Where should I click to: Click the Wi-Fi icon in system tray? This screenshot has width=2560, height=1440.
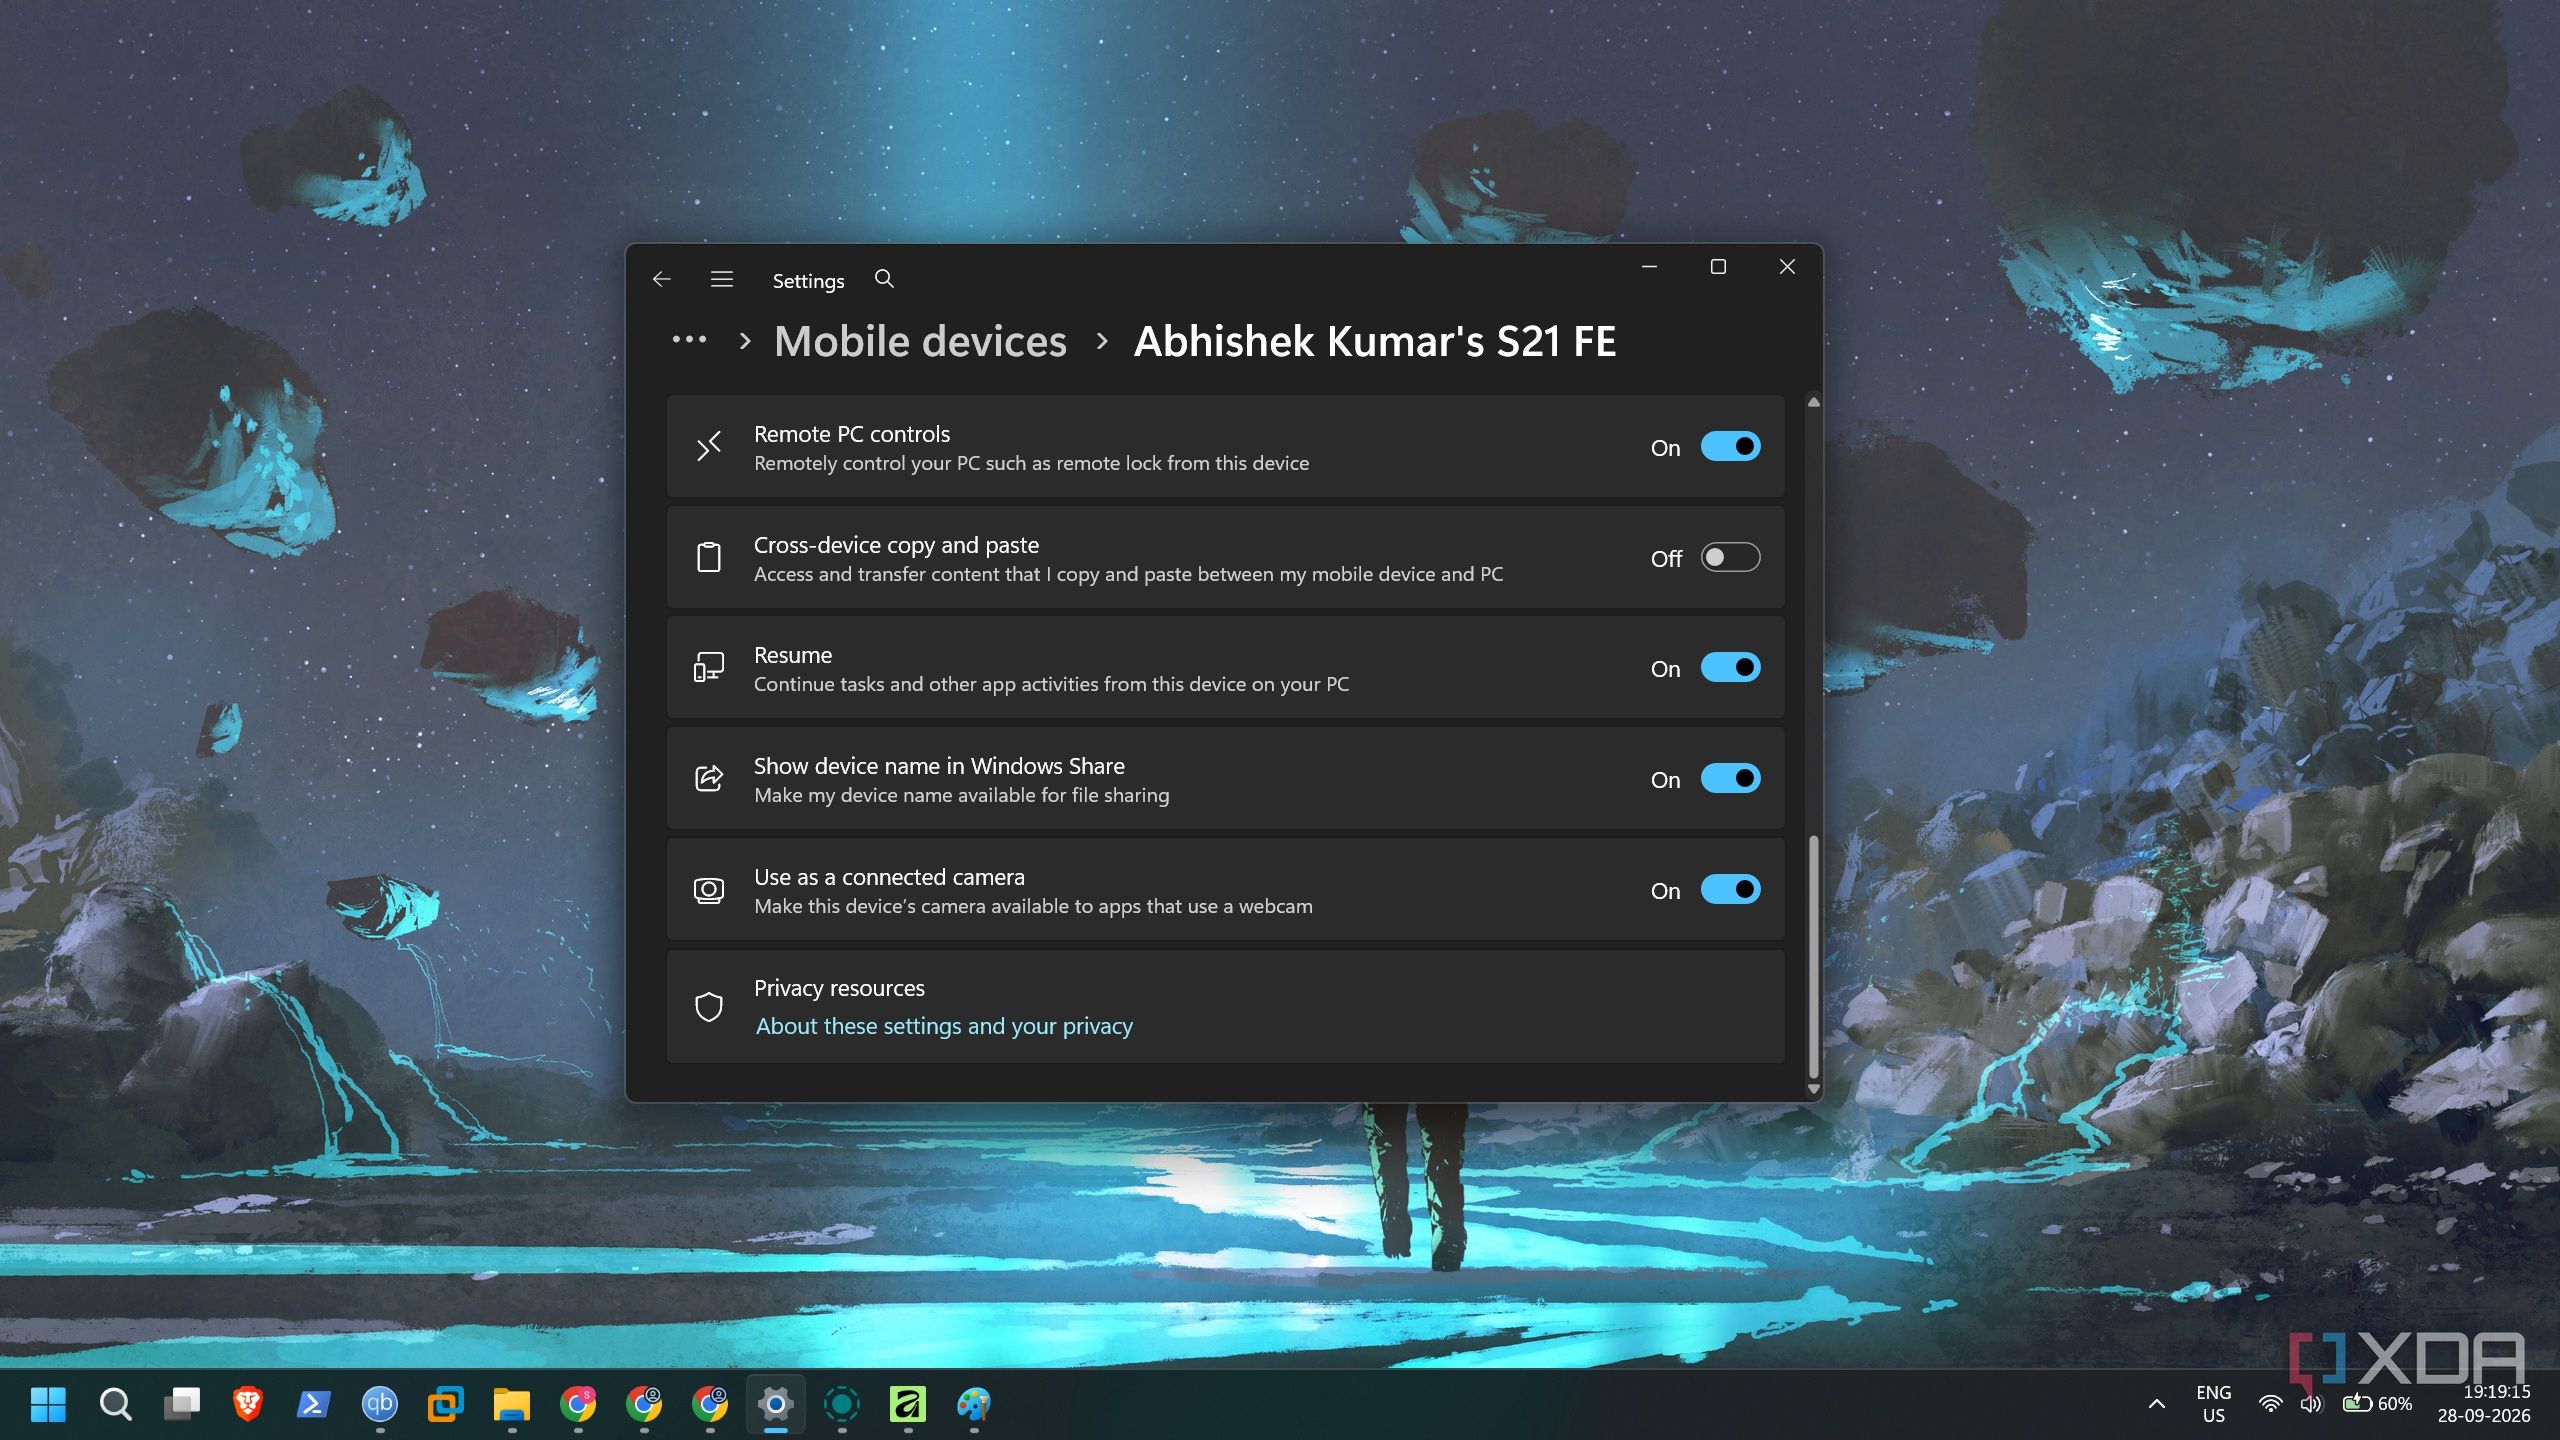click(x=2271, y=1404)
